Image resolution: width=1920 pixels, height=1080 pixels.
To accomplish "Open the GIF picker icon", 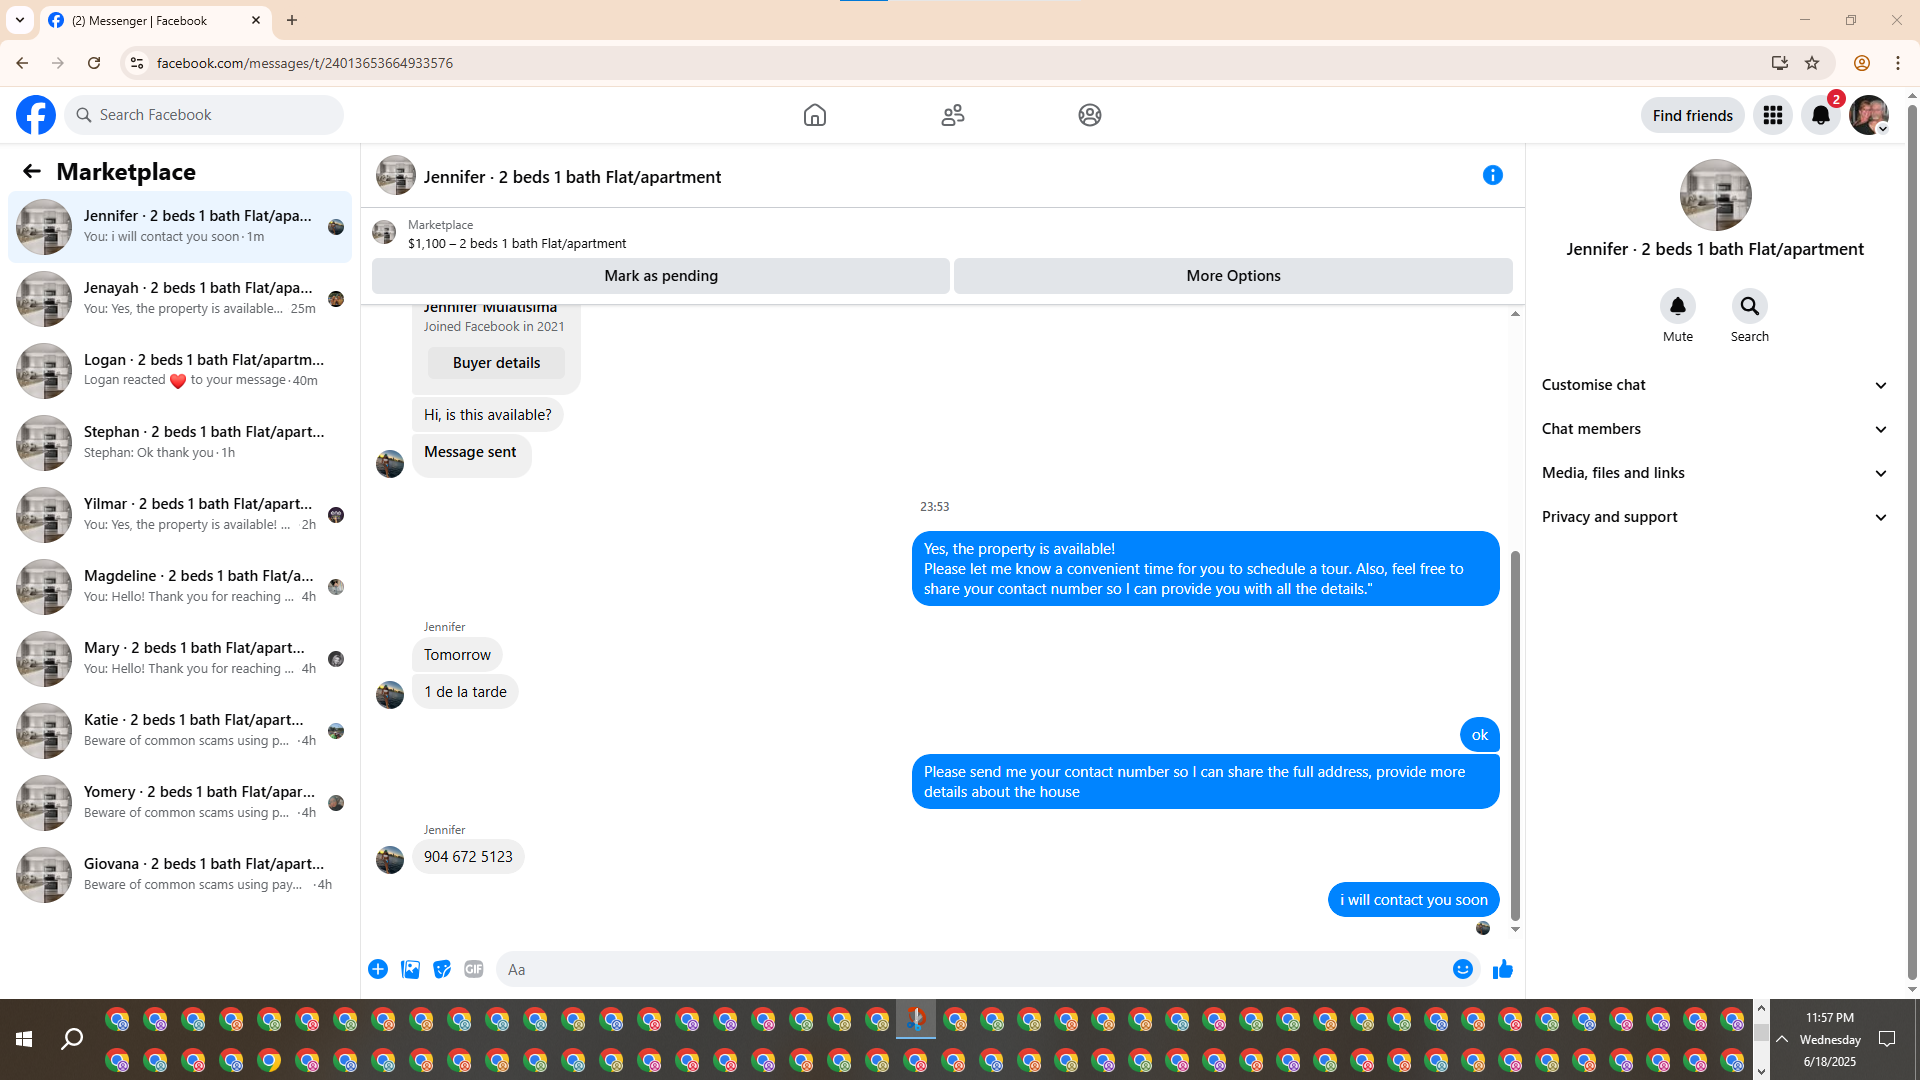I will [x=473, y=969].
